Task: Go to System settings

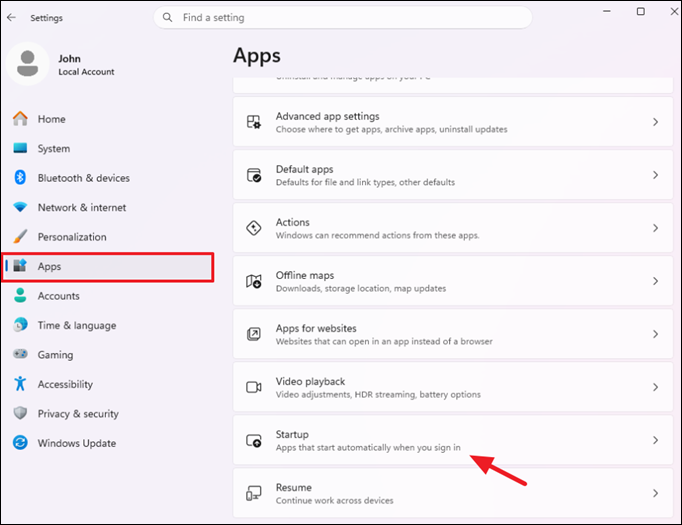Action: (108, 148)
